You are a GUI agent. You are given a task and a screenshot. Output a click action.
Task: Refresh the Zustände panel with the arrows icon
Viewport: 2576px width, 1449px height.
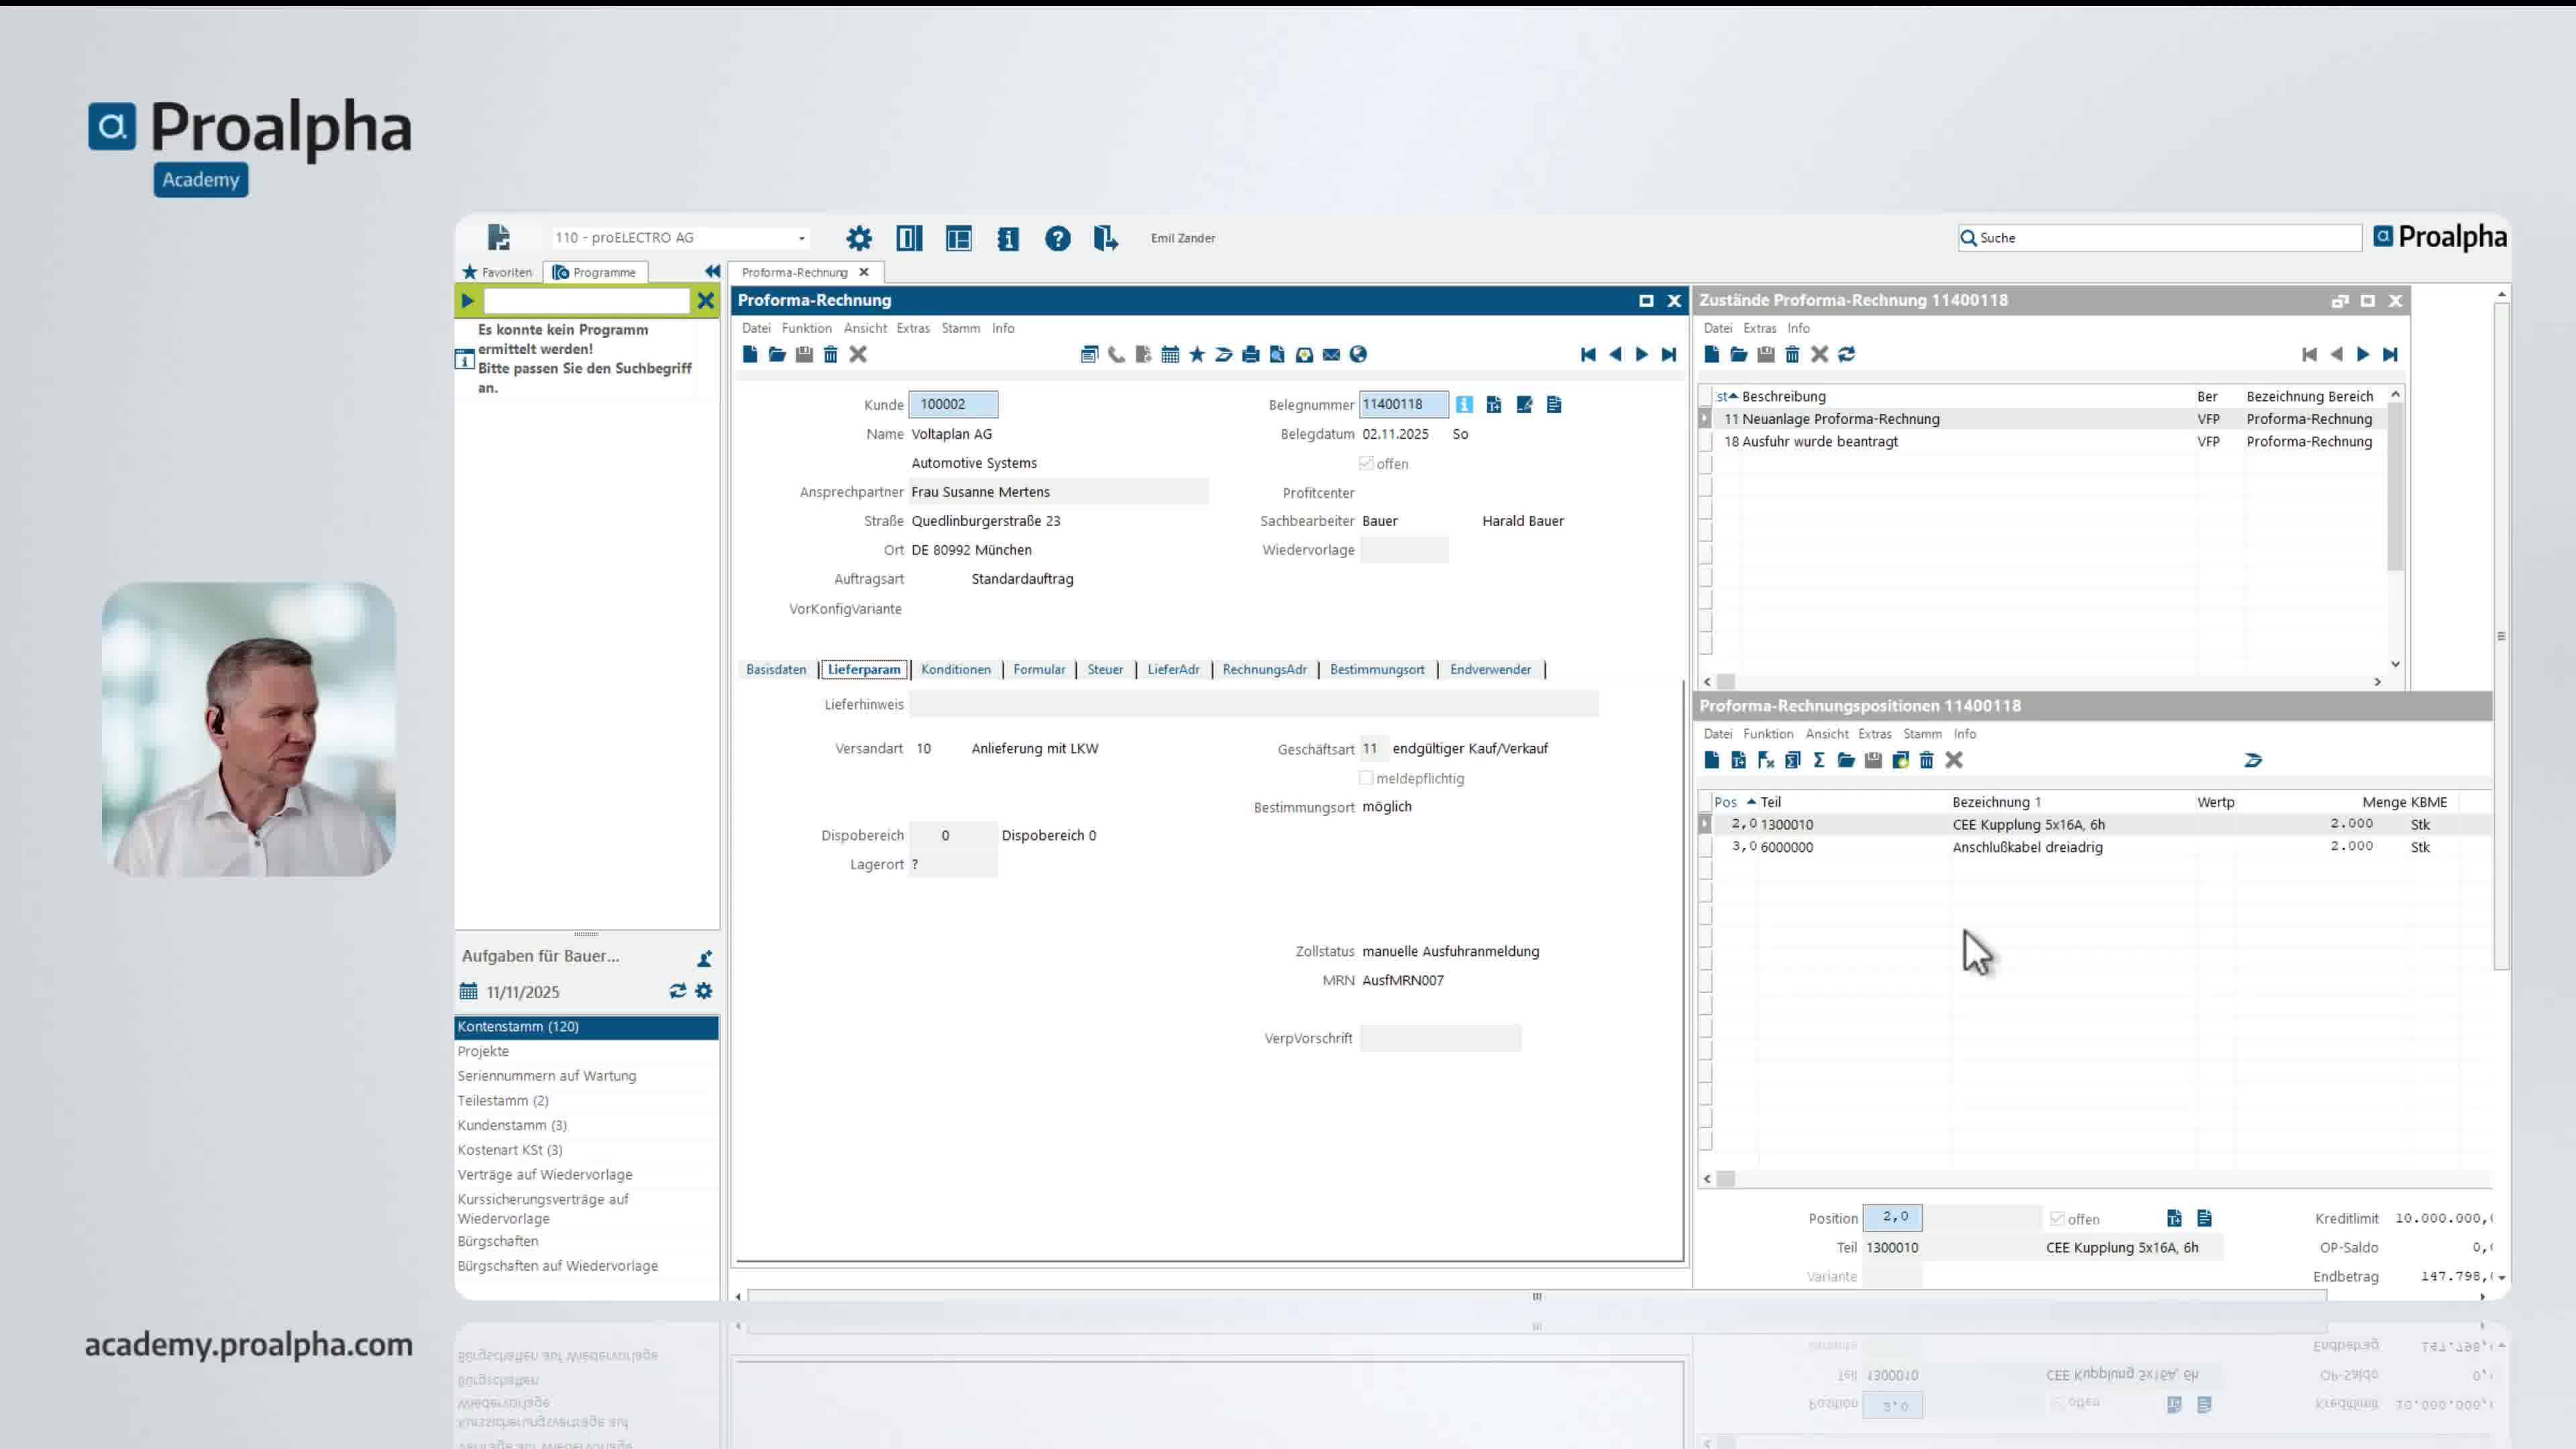tap(1846, 354)
